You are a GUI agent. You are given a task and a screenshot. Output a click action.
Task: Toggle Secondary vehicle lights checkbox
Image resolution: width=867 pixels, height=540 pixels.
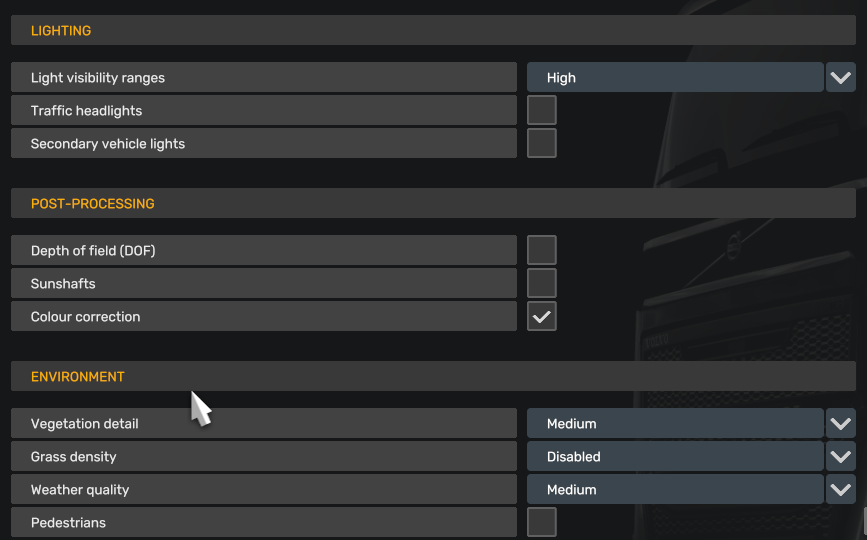[x=542, y=143]
